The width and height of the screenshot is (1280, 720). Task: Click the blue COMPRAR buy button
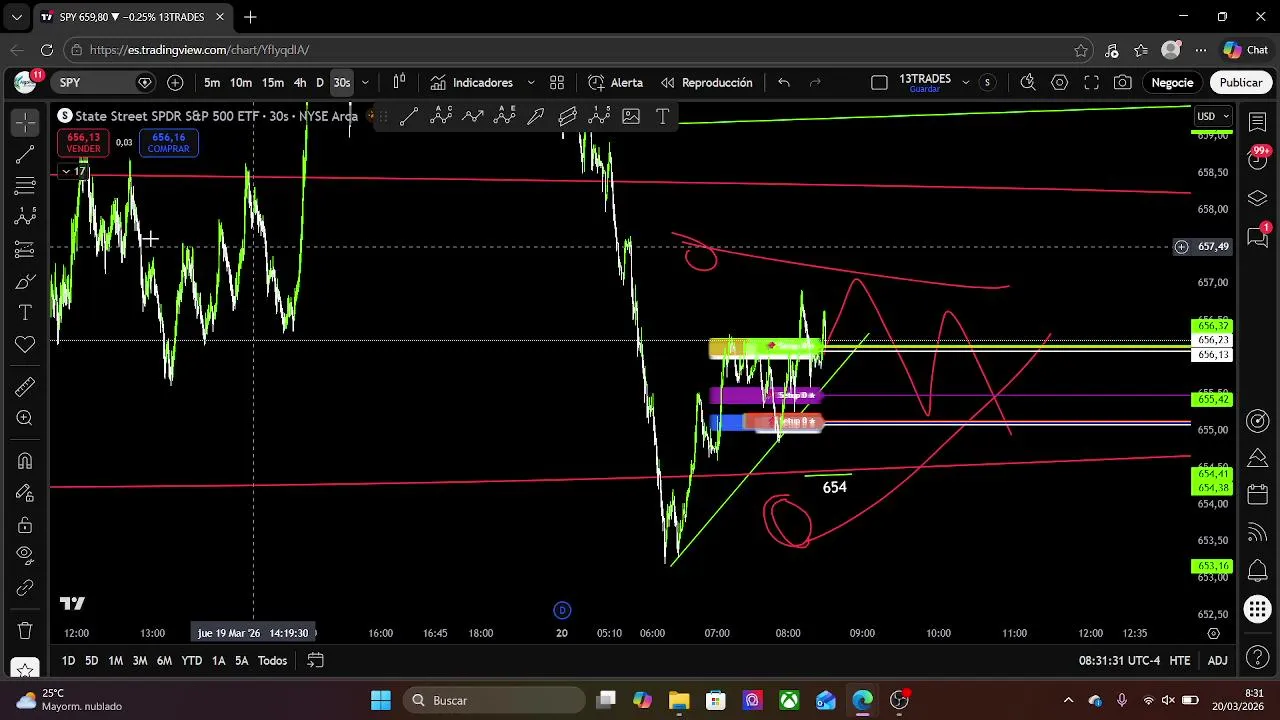[168, 143]
